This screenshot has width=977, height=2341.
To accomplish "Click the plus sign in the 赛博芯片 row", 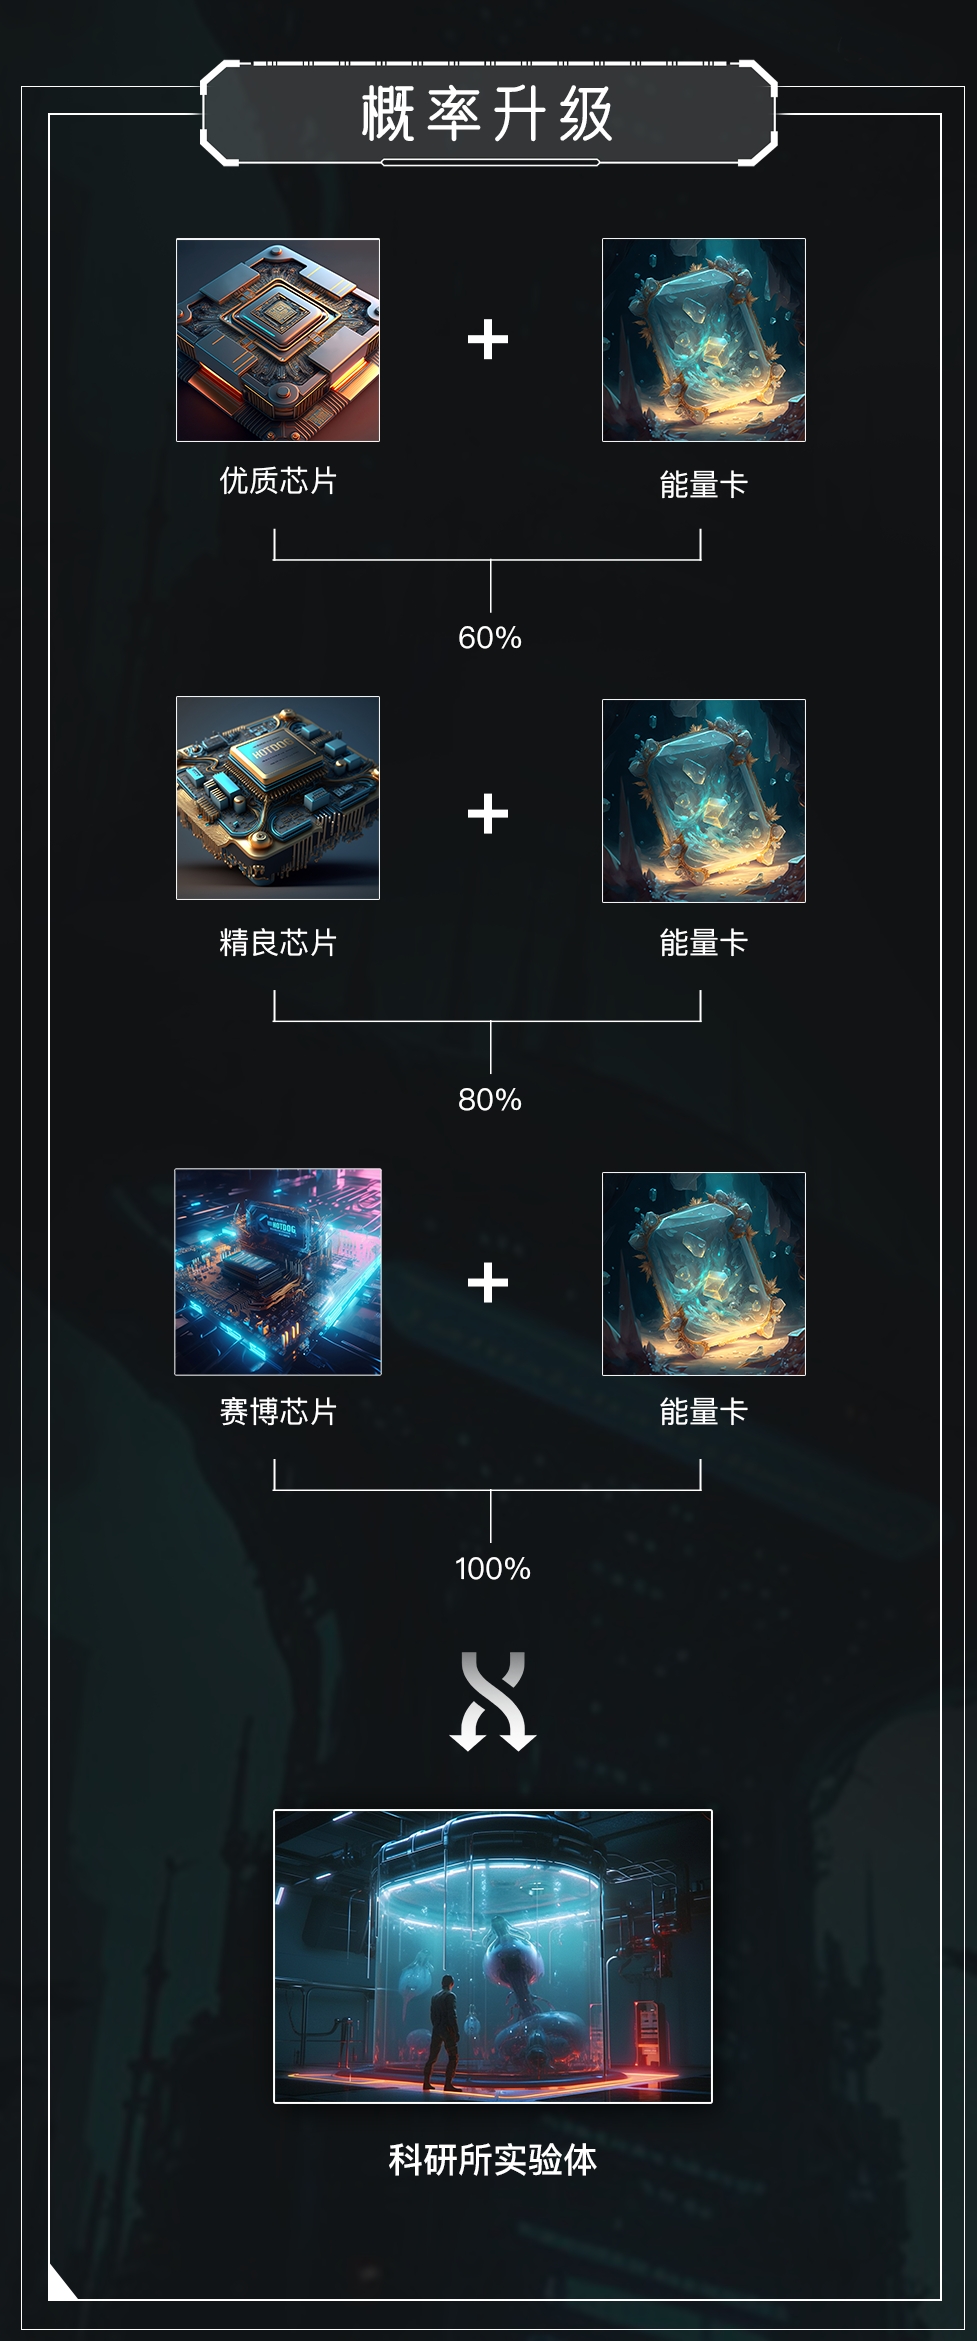I will (488, 1282).
